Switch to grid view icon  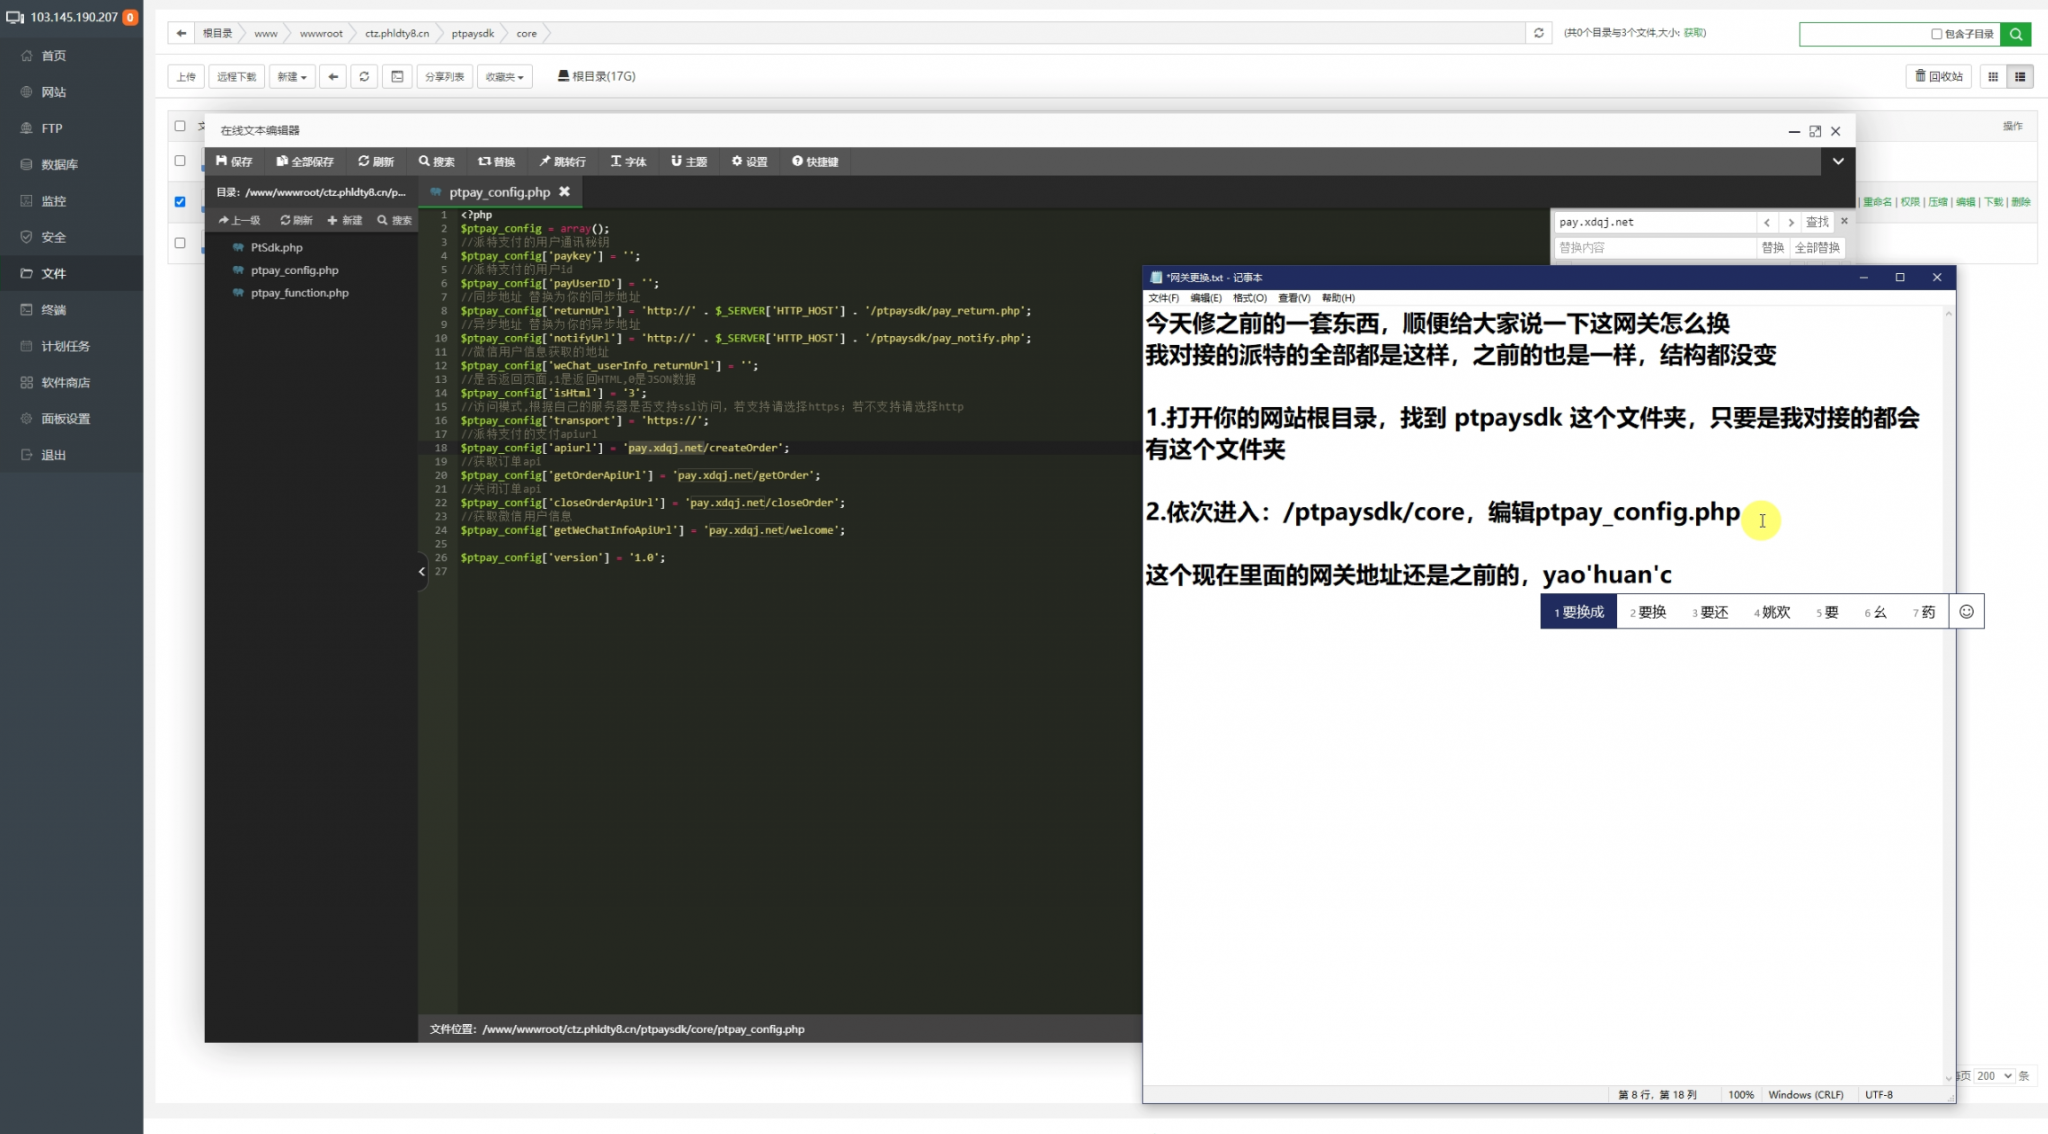(1993, 76)
